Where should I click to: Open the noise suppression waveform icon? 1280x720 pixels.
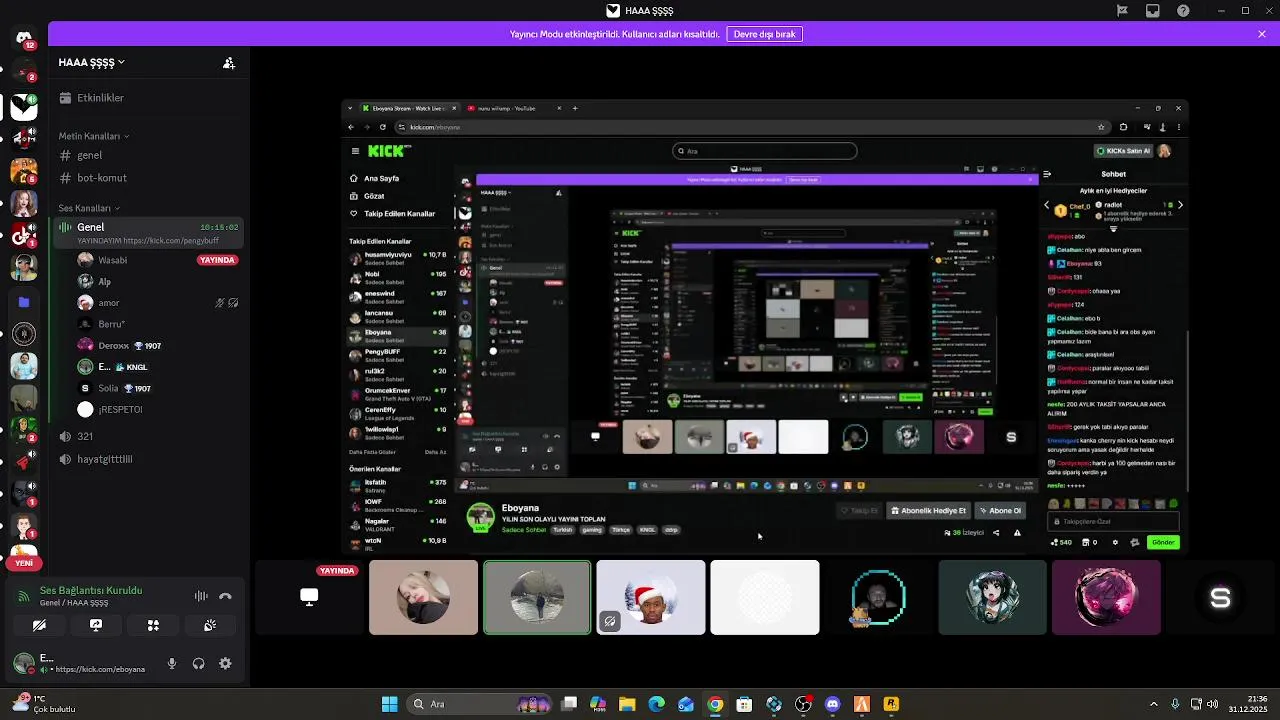point(201,596)
